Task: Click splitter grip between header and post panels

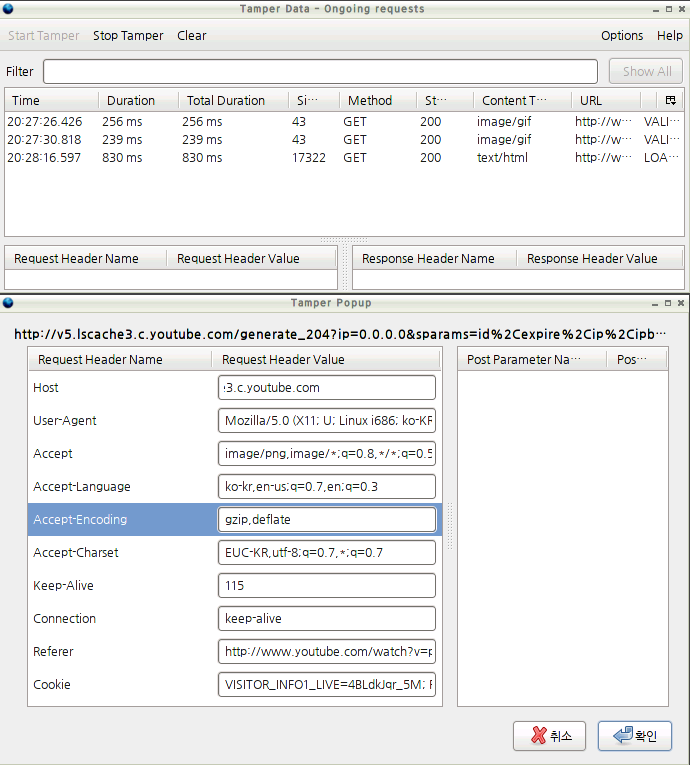Action: [x=449, y=526]
